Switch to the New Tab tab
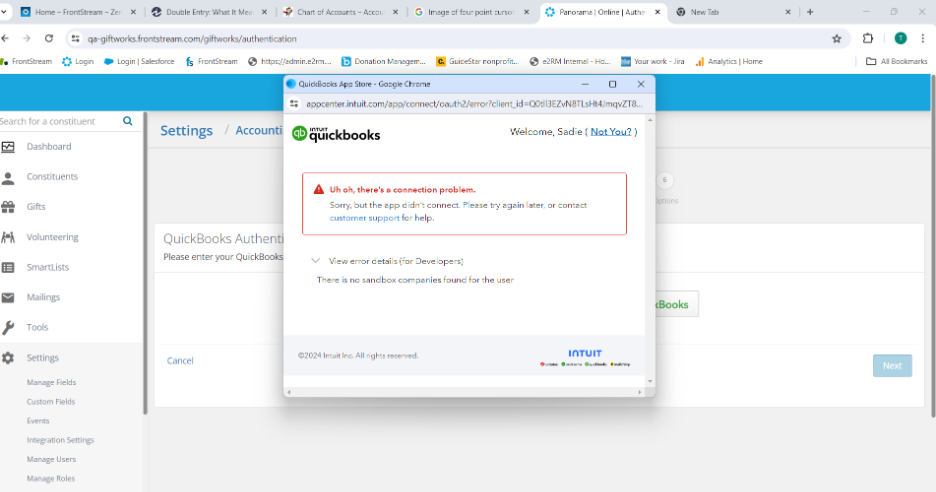 click(734, 12)
